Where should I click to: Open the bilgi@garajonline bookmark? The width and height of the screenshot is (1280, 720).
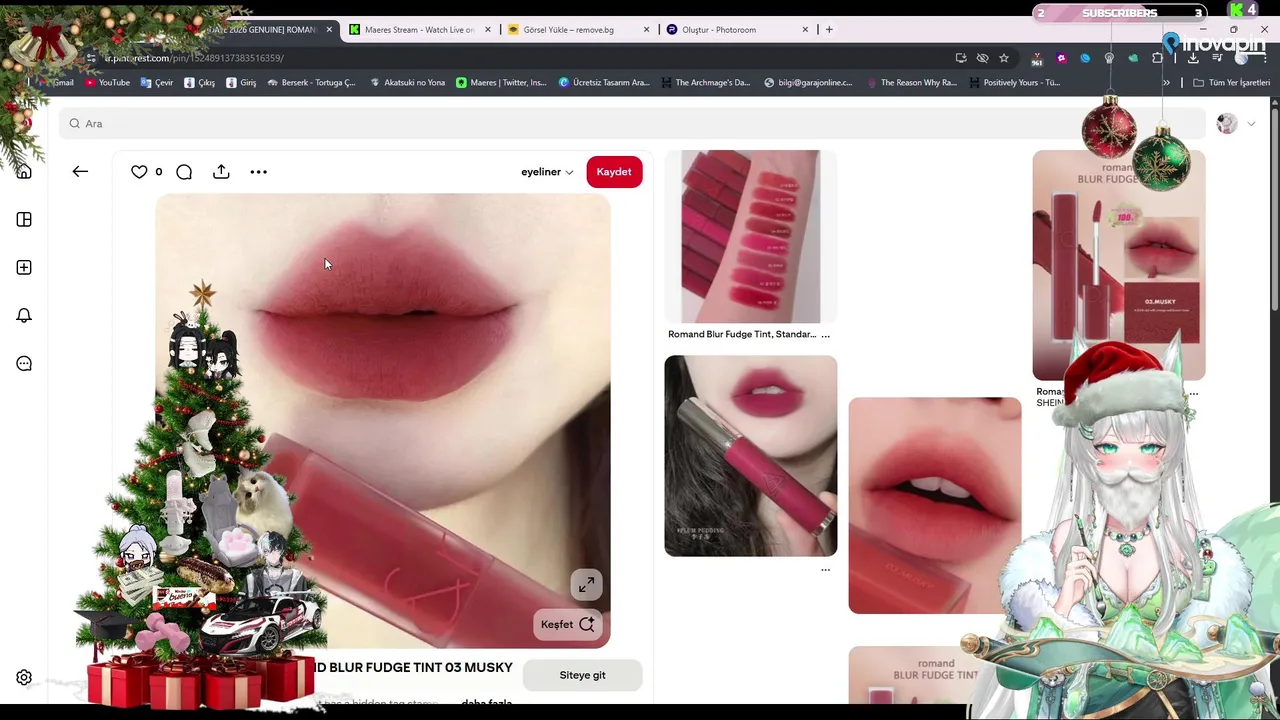tap(808, 83)
